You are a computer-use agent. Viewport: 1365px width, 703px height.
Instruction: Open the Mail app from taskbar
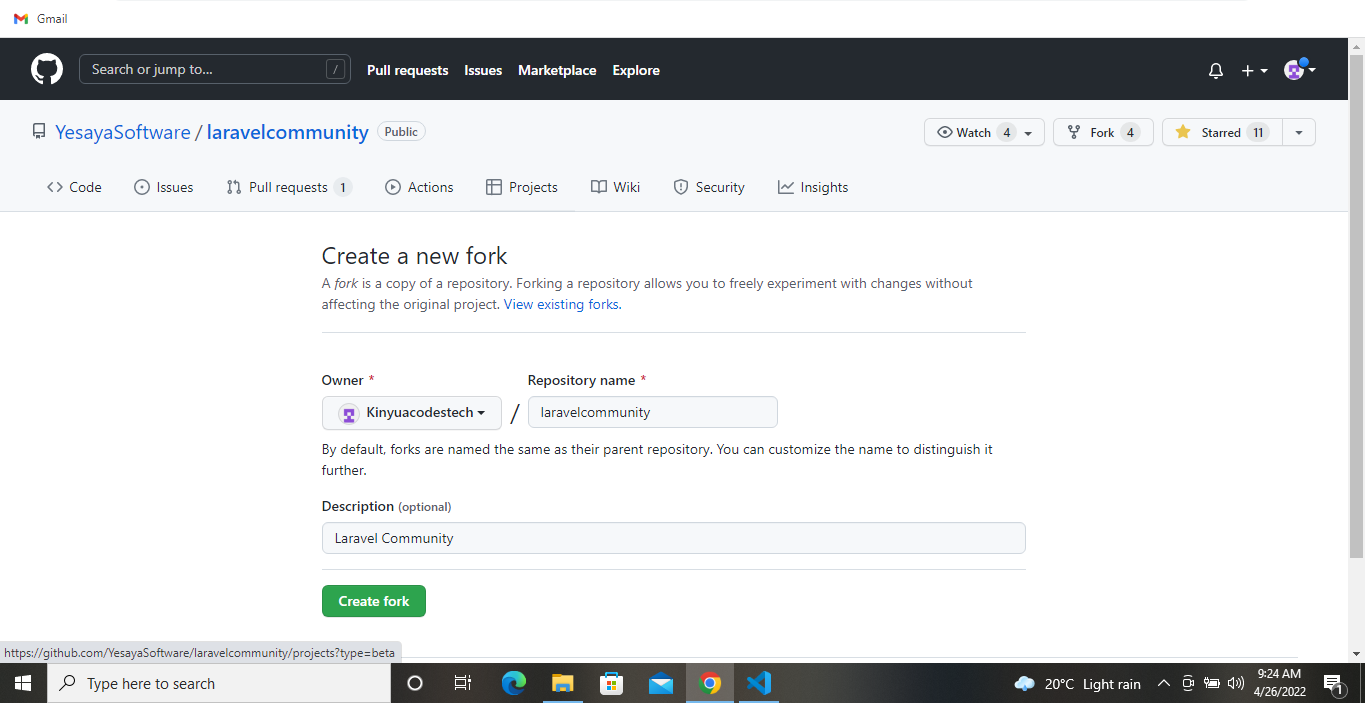pyautogui.click(x=660, y=684)
